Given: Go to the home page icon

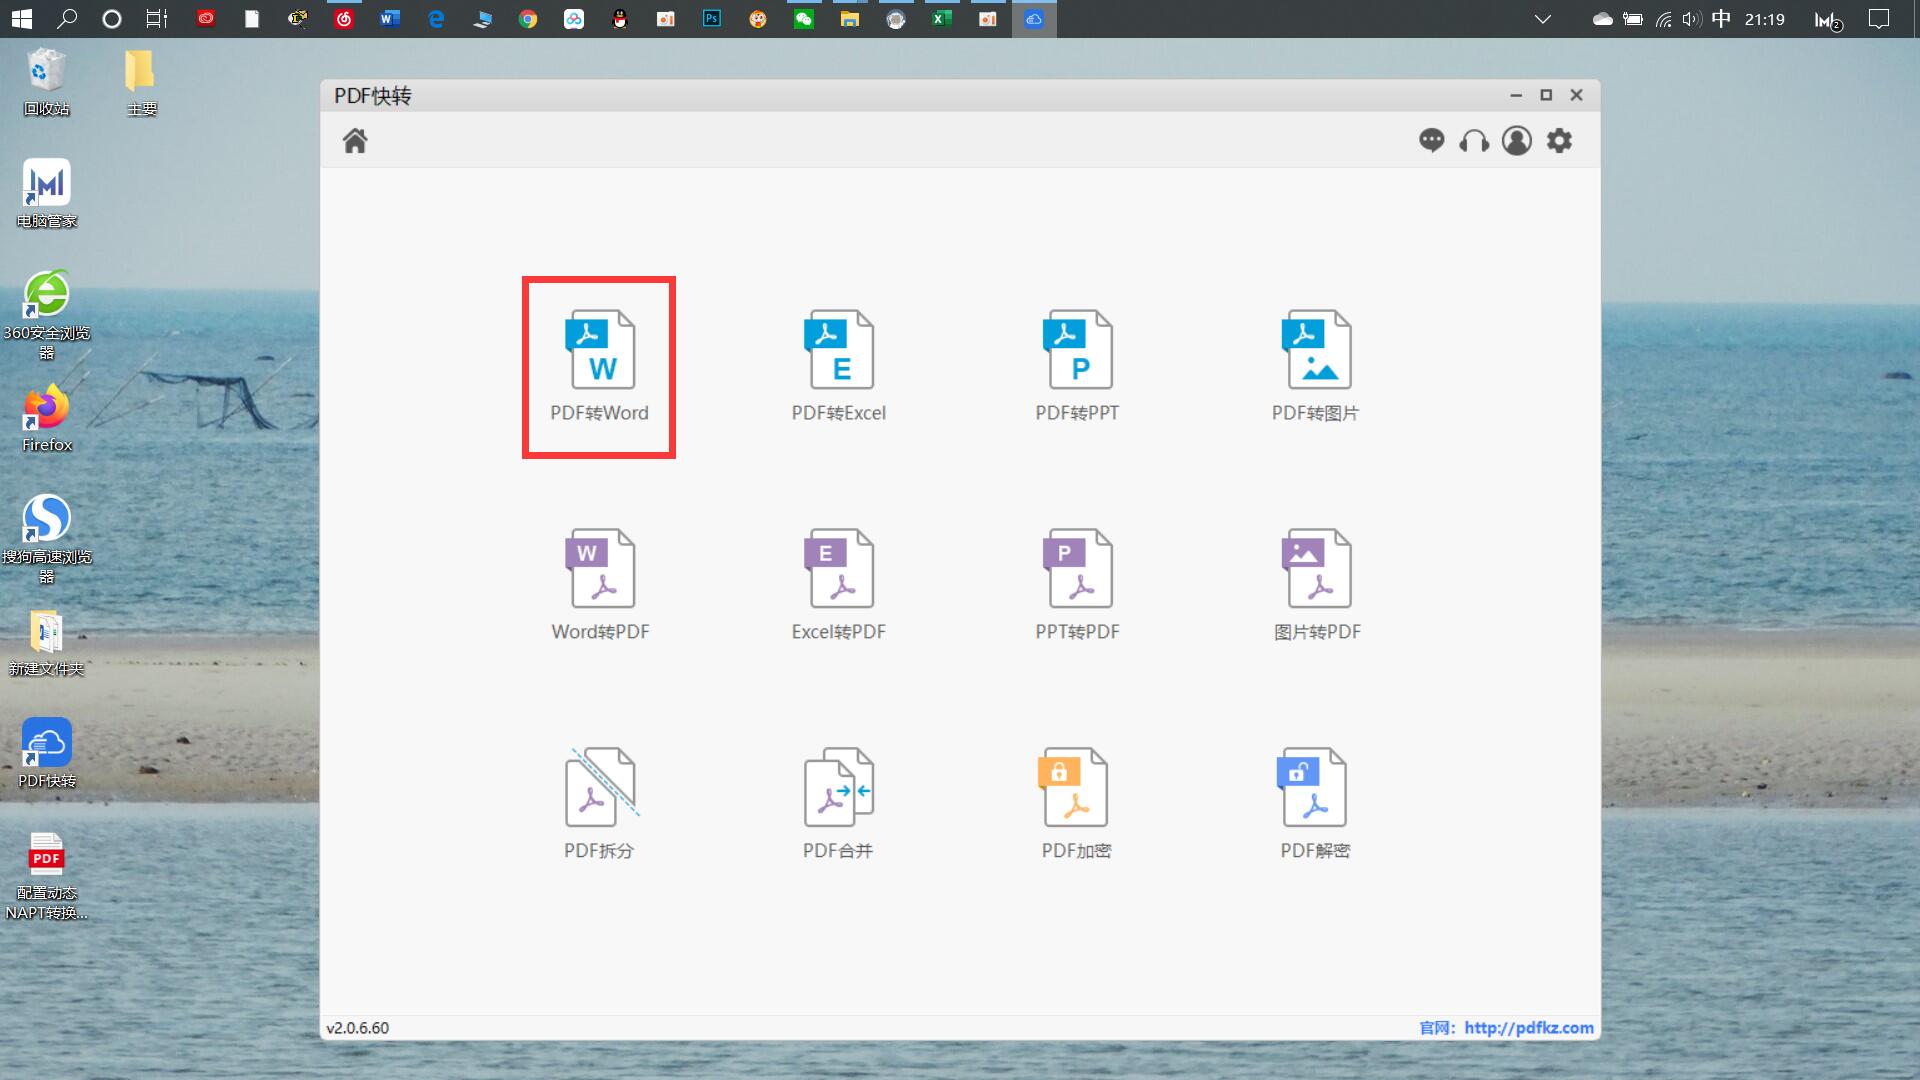Looking at the screenshot, I should [x=355, y=141].
